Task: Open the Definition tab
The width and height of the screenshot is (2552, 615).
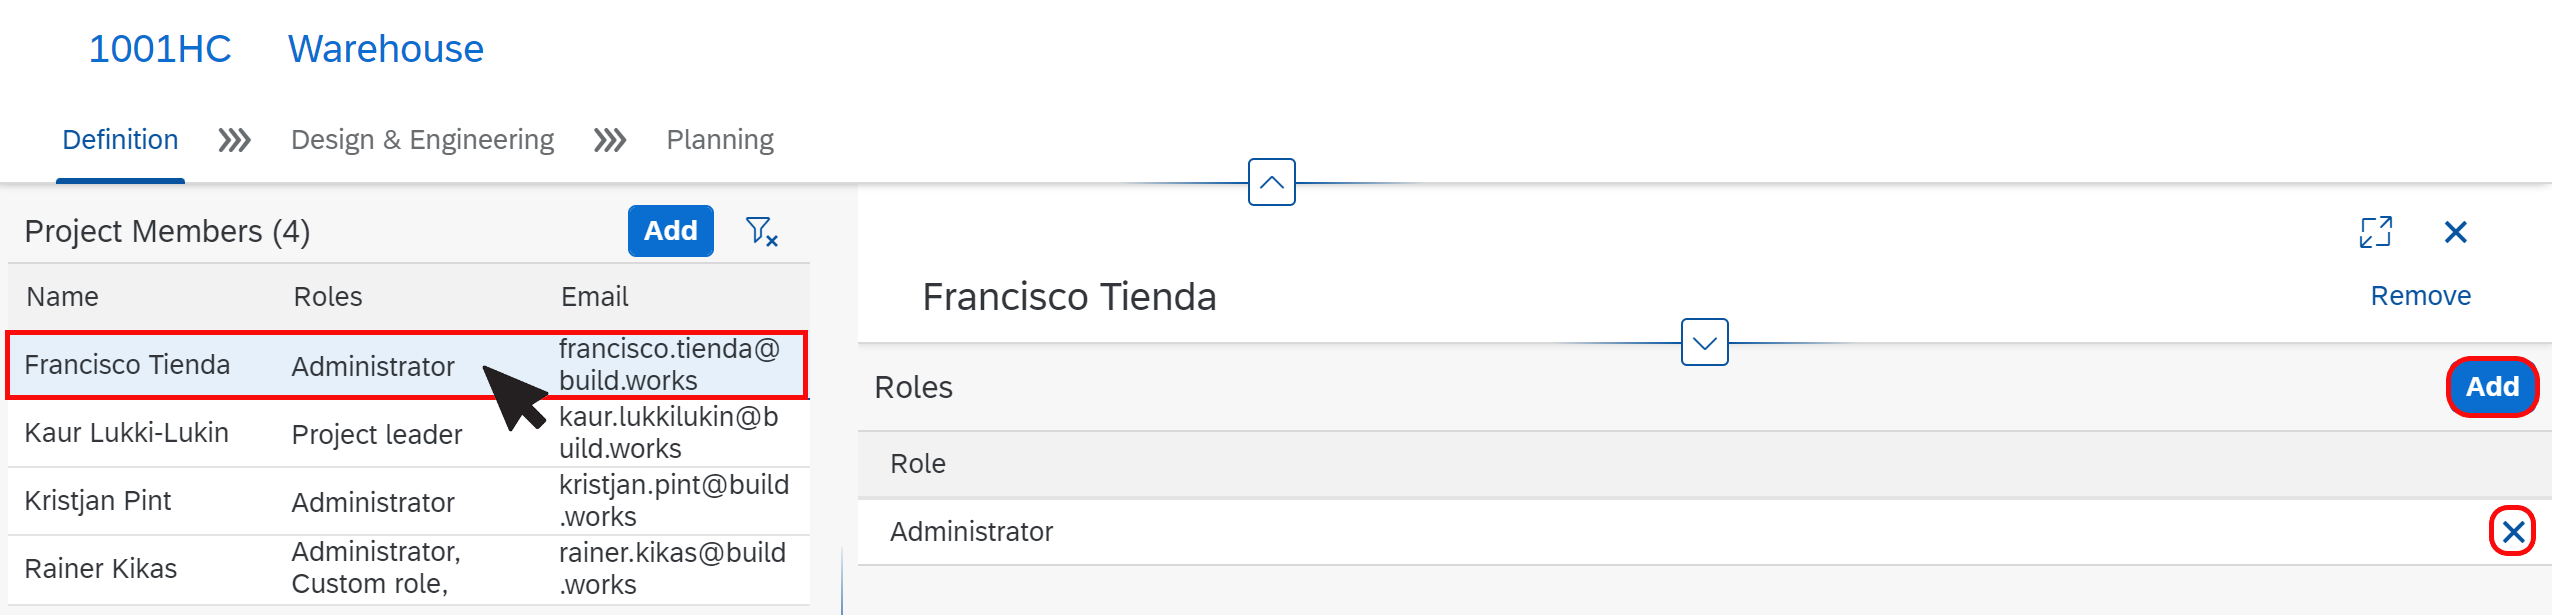Action: [120, 140]
